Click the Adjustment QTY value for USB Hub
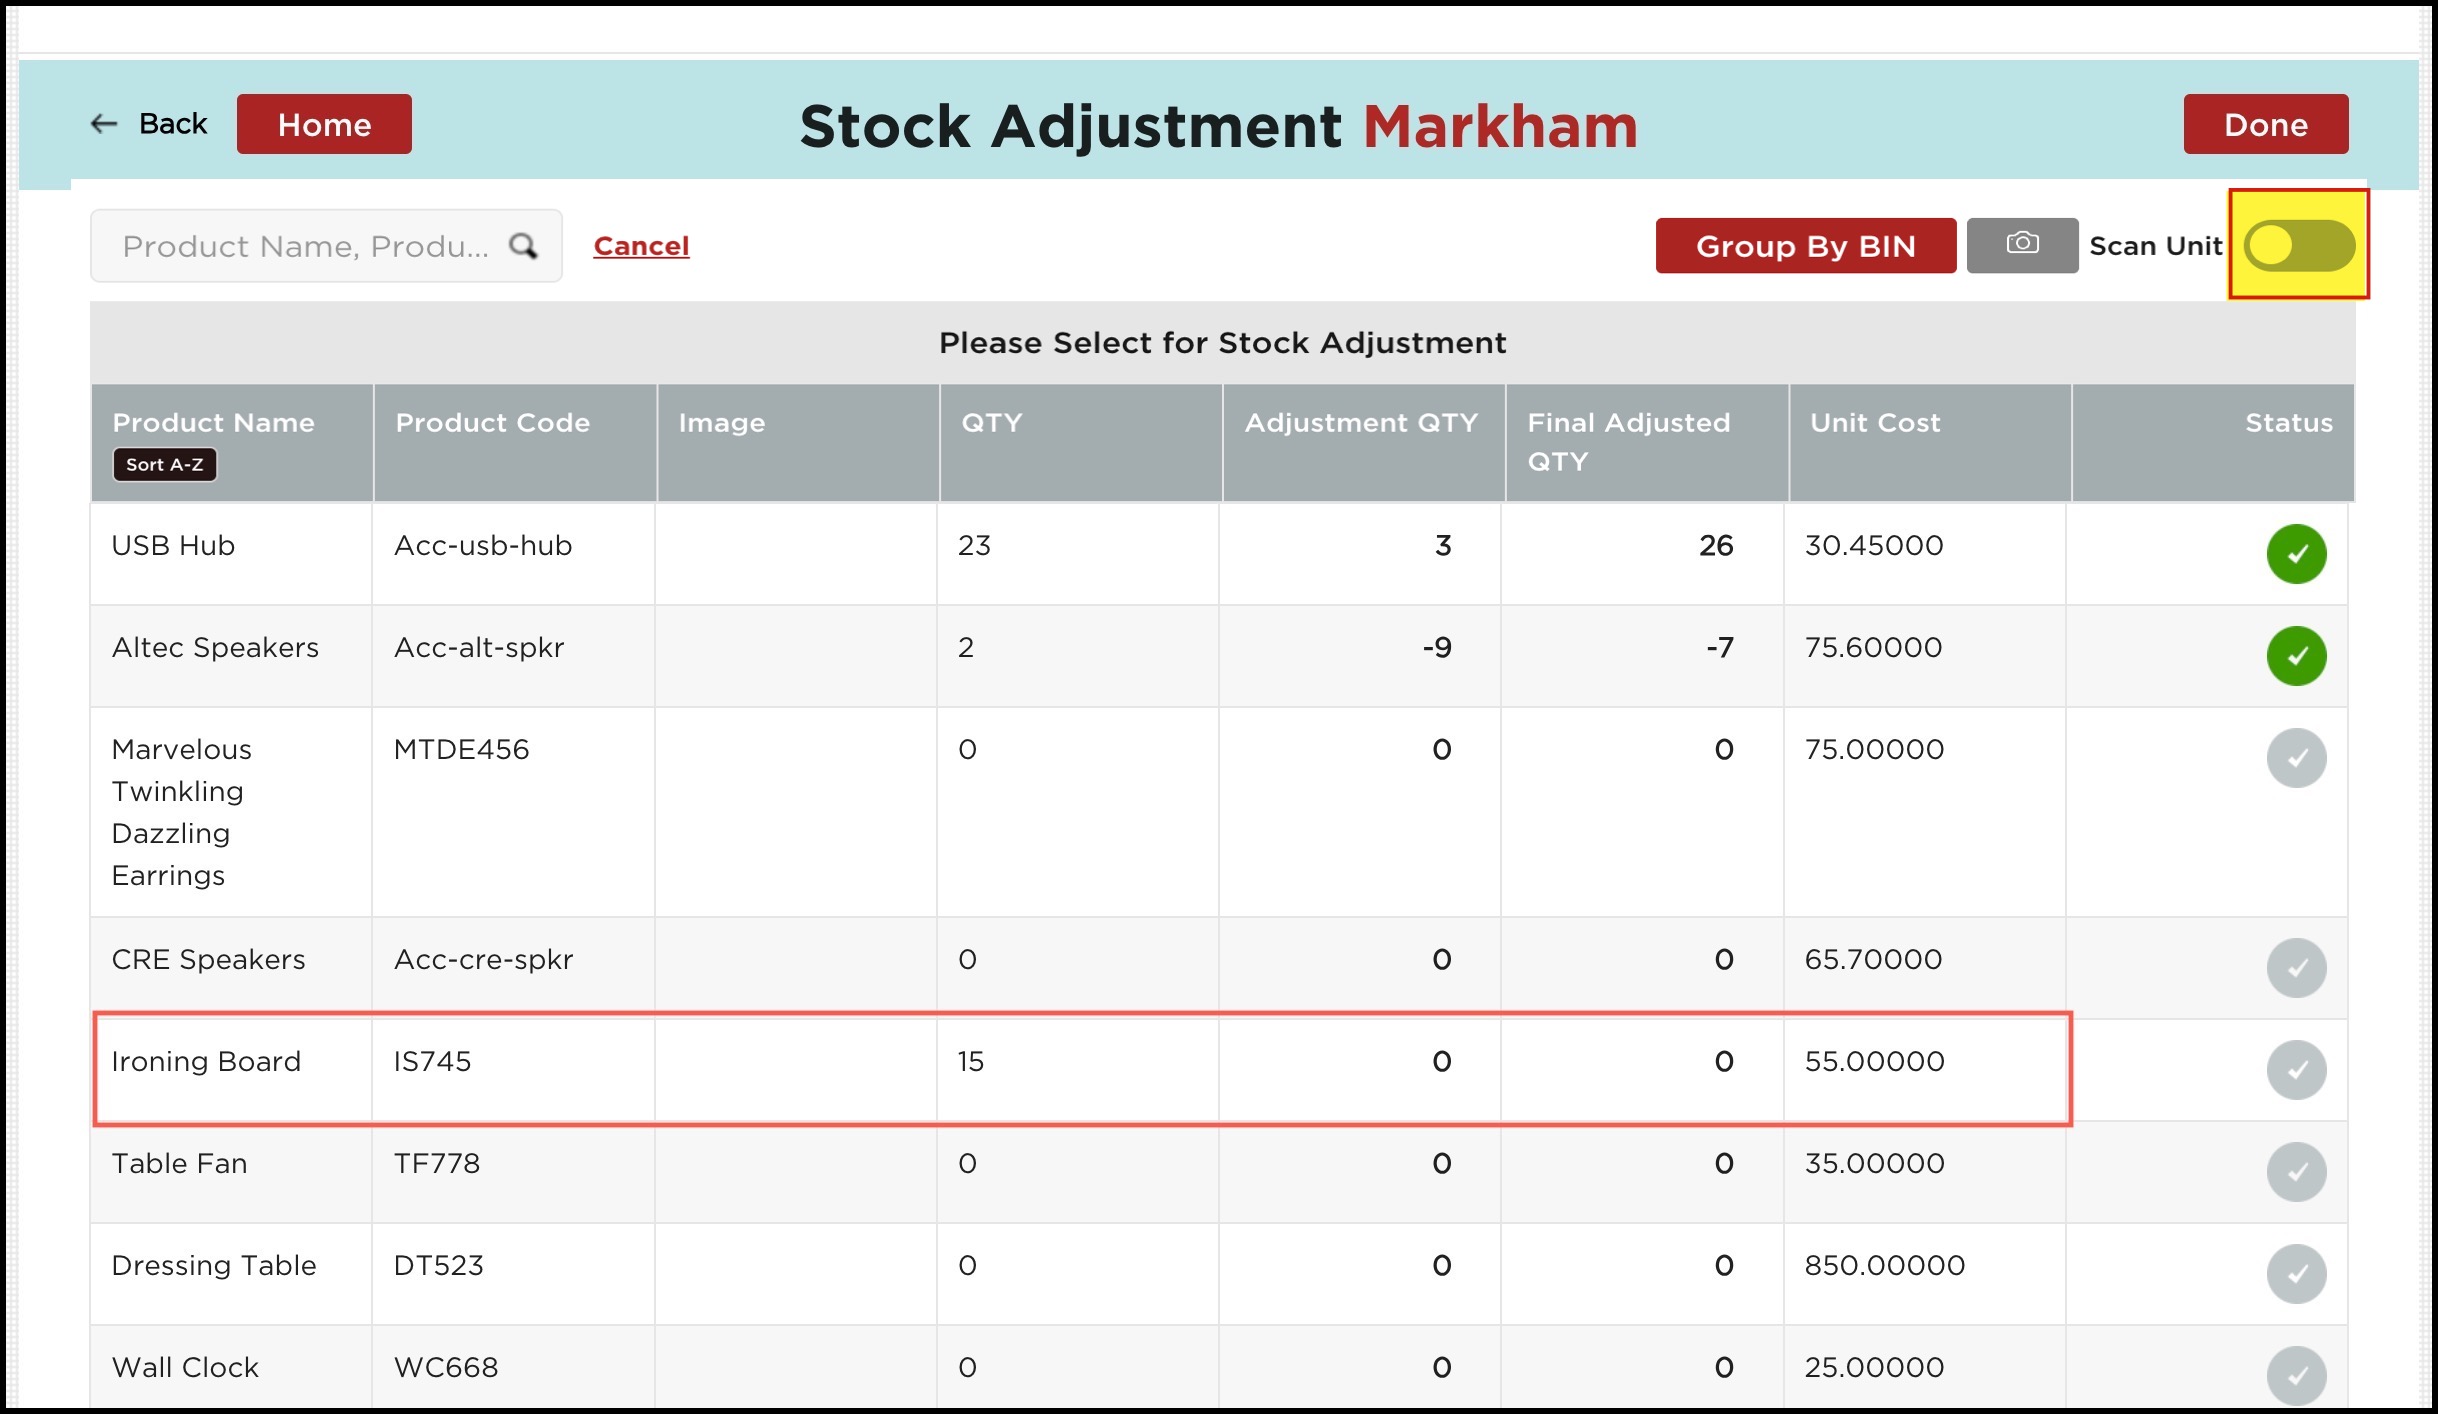Viewport: 2438px width, 1414px height. pyautogui.click(x=1442, y=545)
